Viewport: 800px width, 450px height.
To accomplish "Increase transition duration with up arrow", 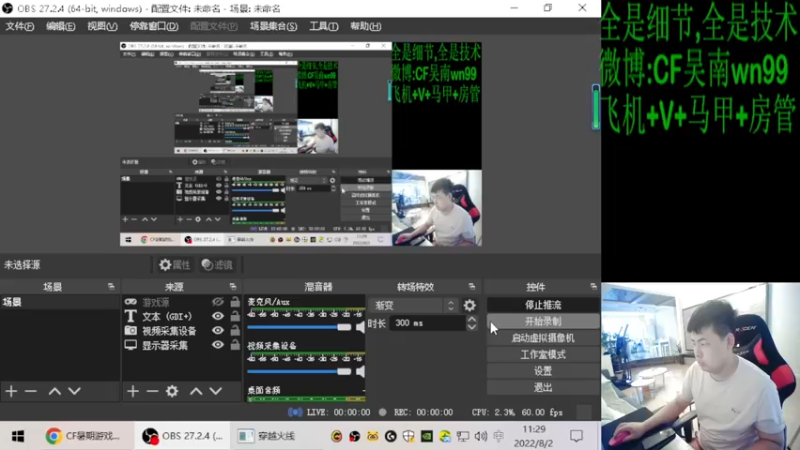I will pyautogui.click(x=472, y=319).
